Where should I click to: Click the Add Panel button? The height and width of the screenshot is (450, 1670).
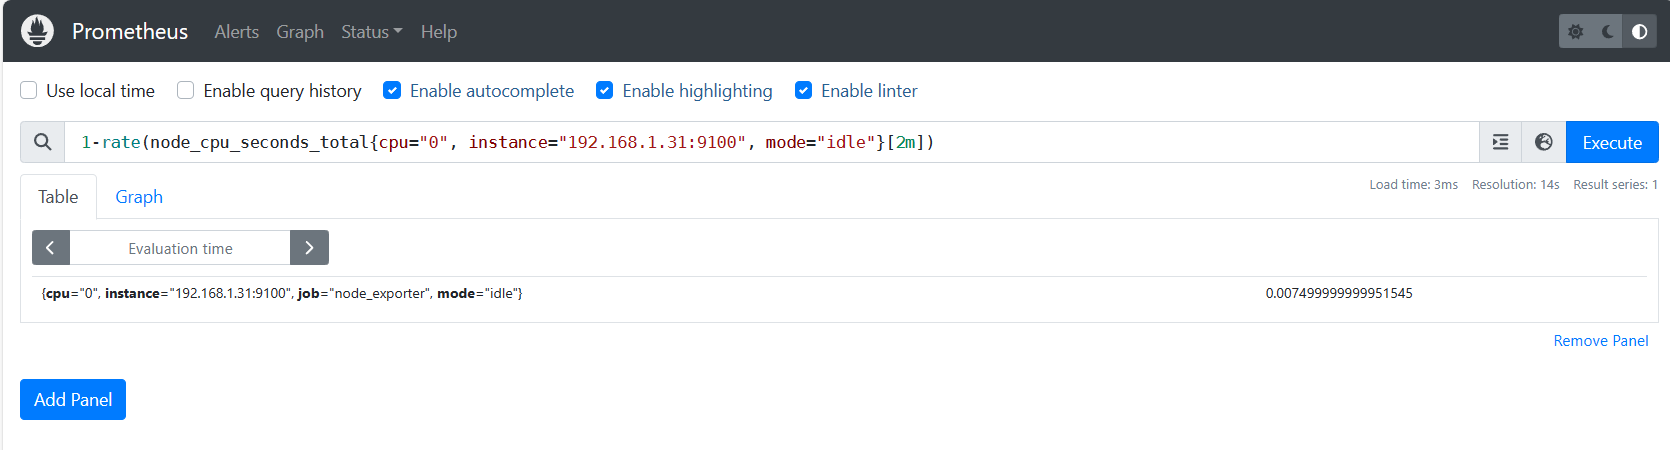pyautogui.click(x=73, y=399)
